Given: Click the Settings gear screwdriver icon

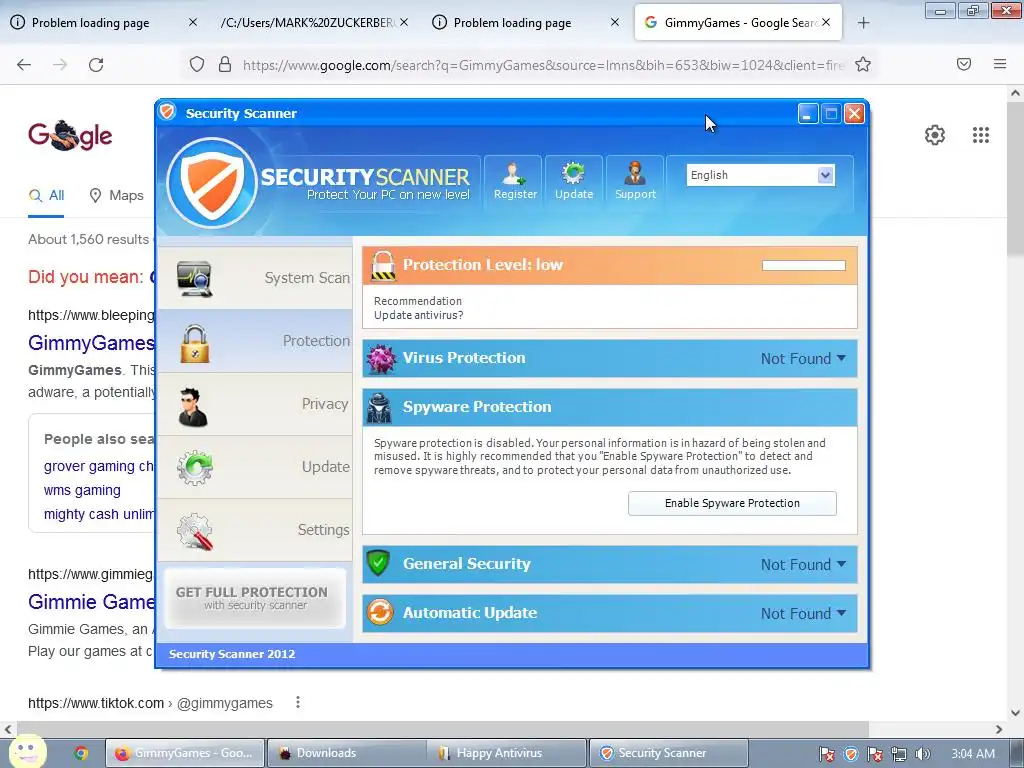Looking at the screenshot, I should pyautogui.click(x=195, y=531).
